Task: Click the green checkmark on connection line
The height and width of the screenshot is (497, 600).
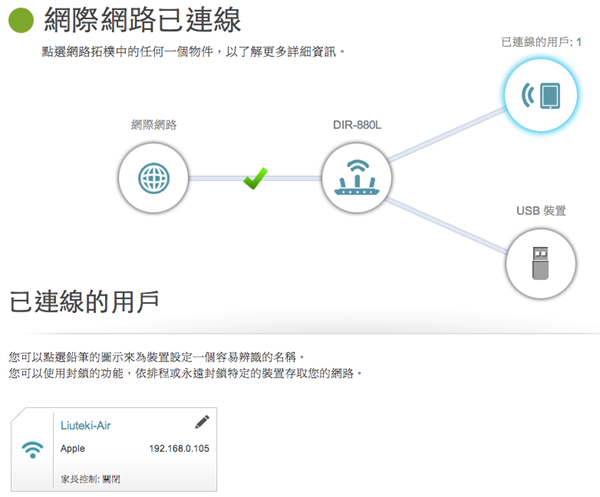Action: [256, 179]
